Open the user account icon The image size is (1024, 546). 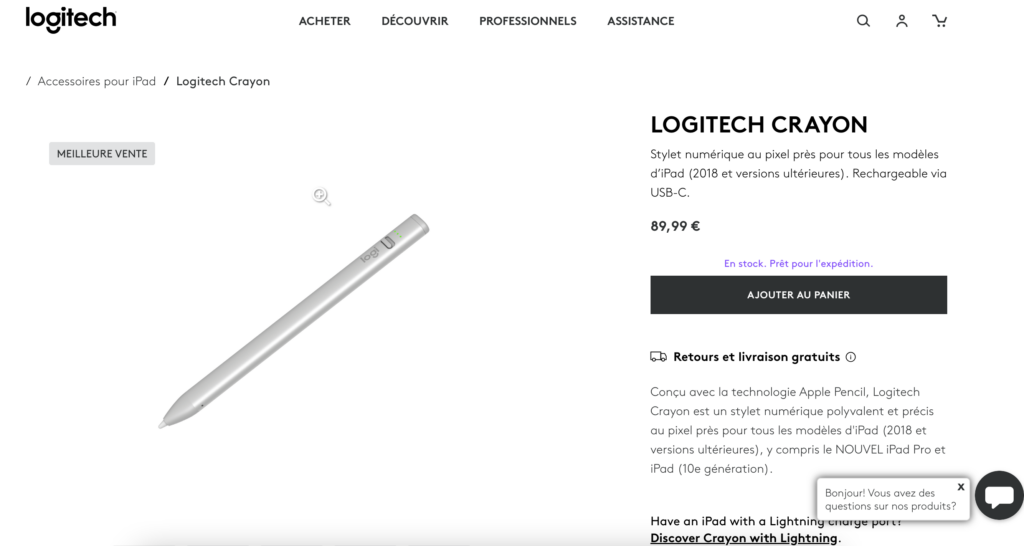coord(902,21)
